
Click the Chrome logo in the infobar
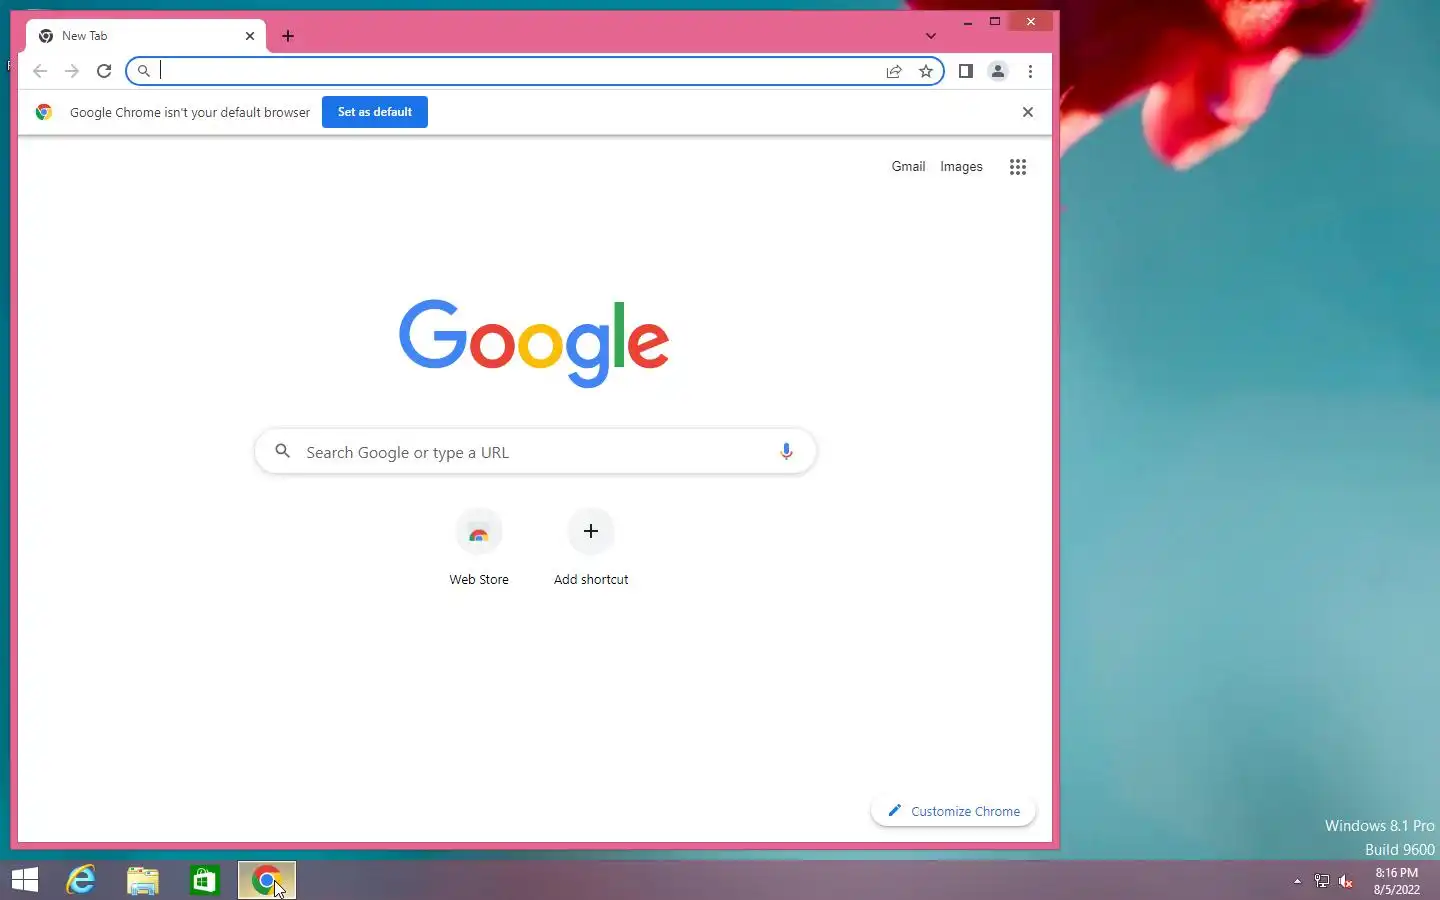(x=44, y=112)
